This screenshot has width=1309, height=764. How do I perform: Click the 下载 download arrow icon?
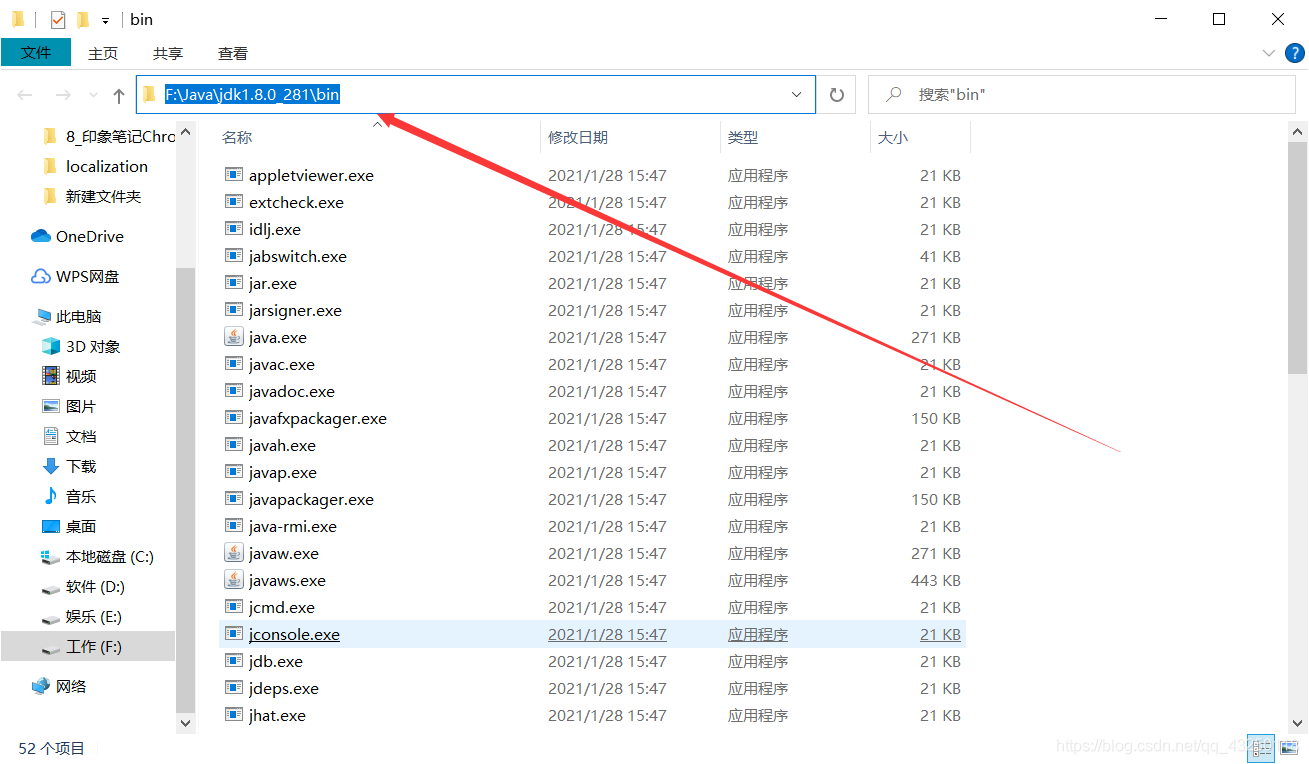(51, 466)
